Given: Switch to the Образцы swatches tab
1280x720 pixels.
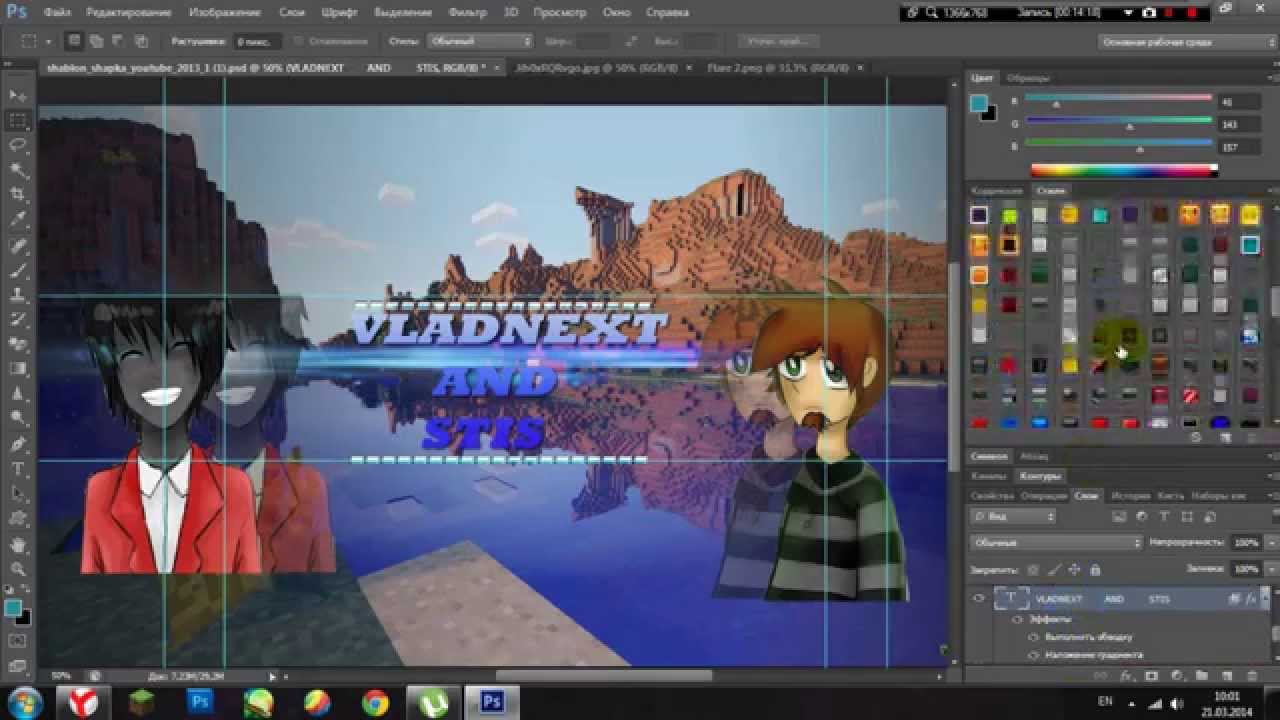Looking at the screenshot, I should click(x=1028, y=78).
